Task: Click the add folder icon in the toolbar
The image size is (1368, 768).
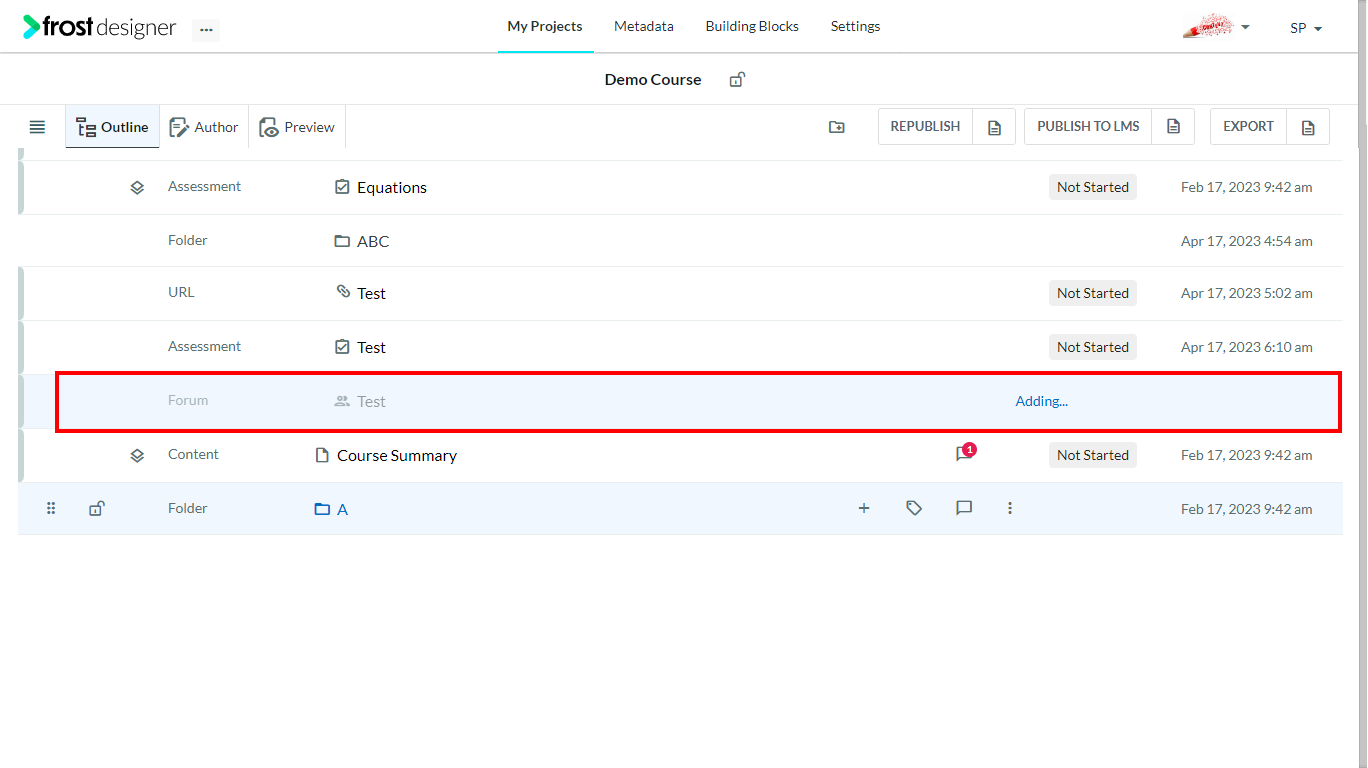Action: coord(837,127)
